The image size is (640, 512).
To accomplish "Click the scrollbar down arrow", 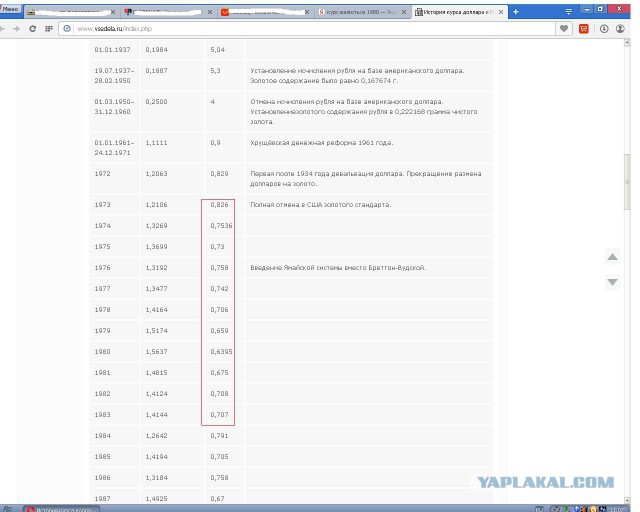I will point(627,500).
